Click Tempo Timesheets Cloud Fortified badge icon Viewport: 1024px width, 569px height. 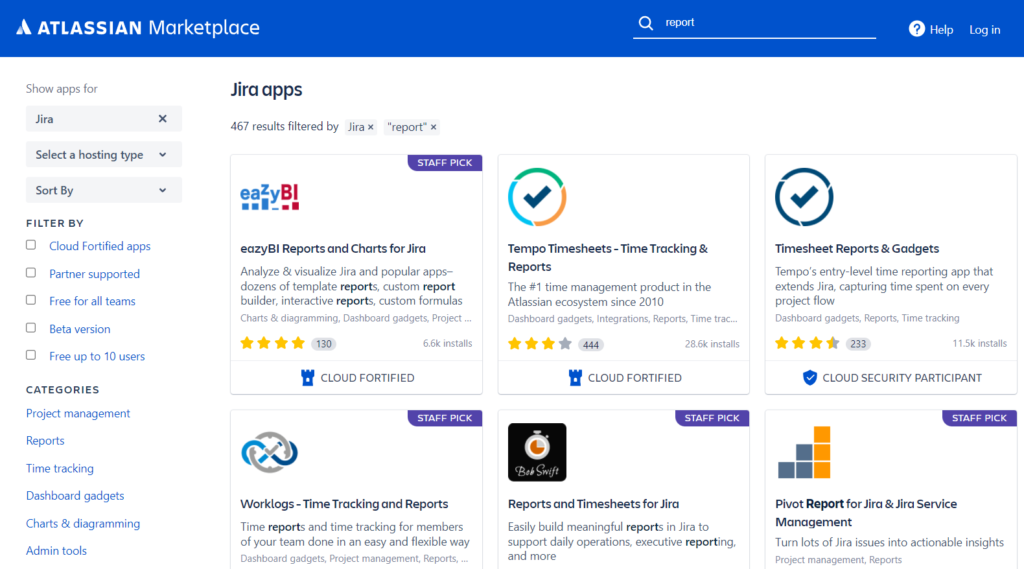pyautogui.click(x=575, y=378)
